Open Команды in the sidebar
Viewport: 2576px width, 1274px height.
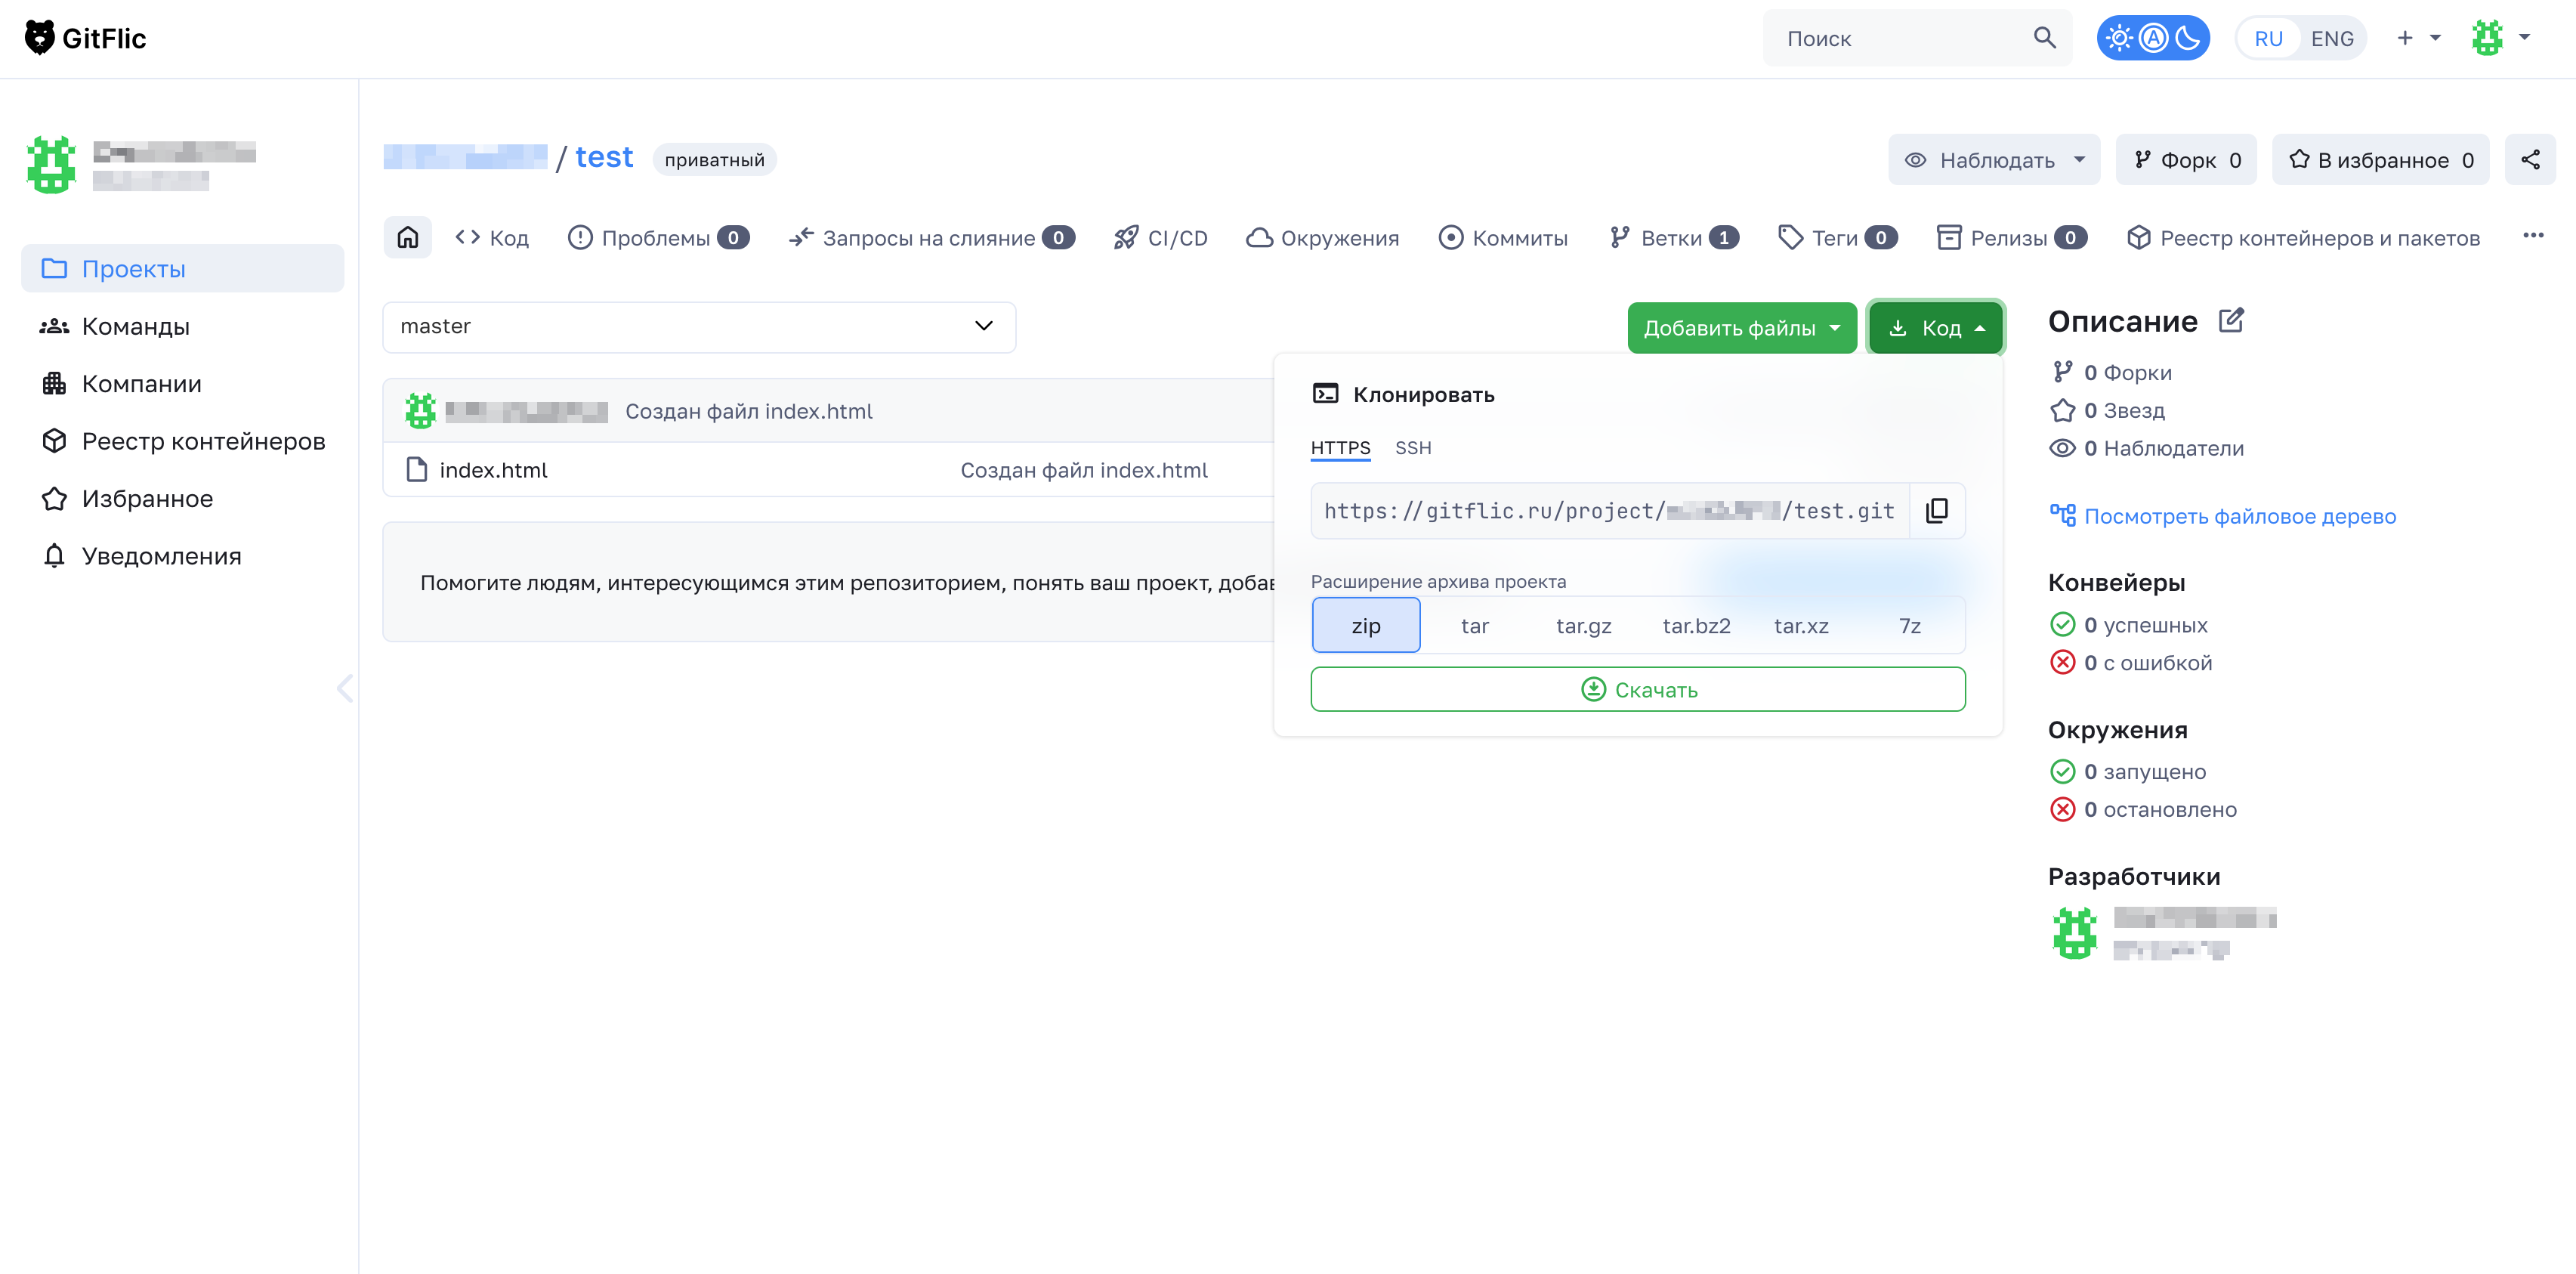pyautogui.click(x=182, y=326)
